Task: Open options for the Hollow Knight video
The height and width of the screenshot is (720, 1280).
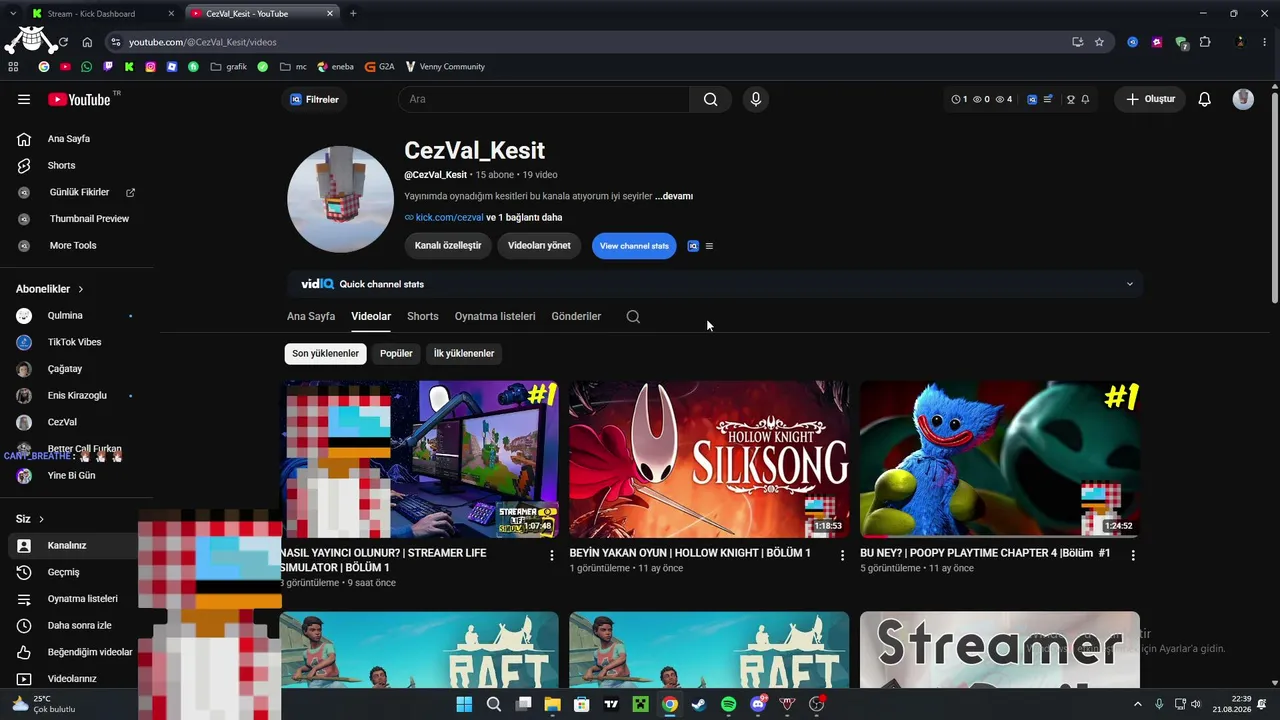Action: point(841,555)
